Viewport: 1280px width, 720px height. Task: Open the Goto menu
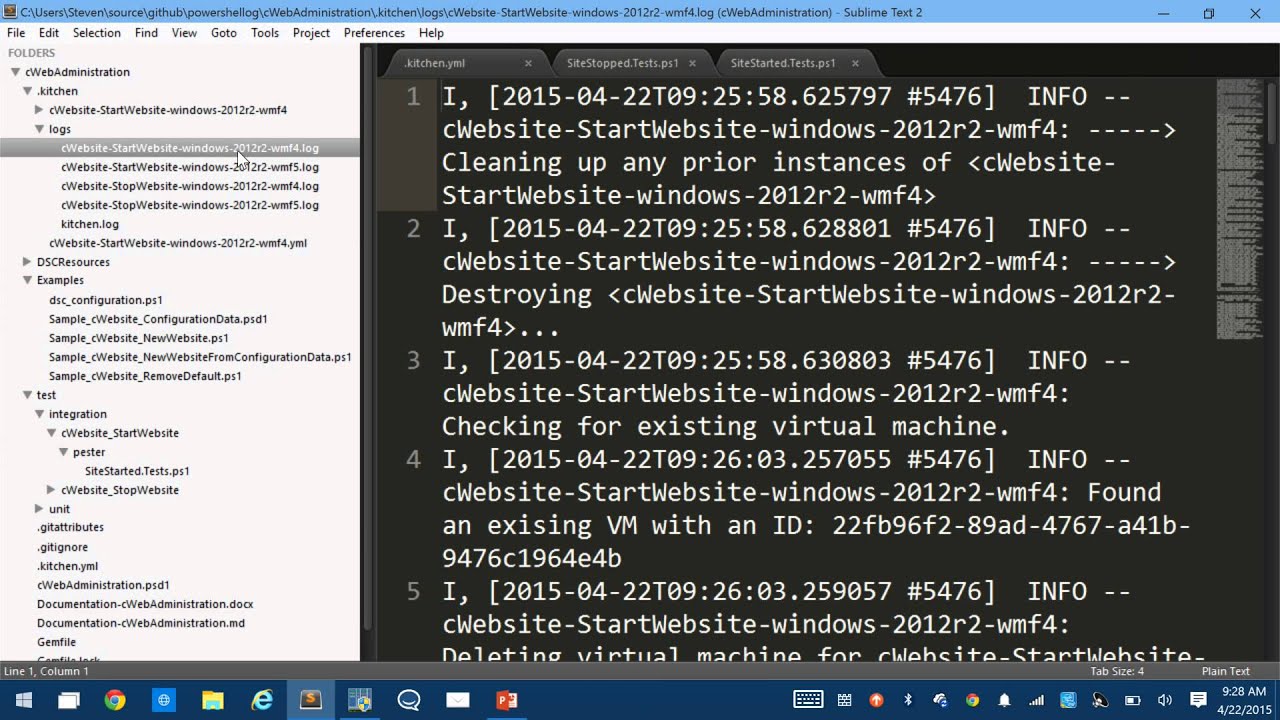224,33
